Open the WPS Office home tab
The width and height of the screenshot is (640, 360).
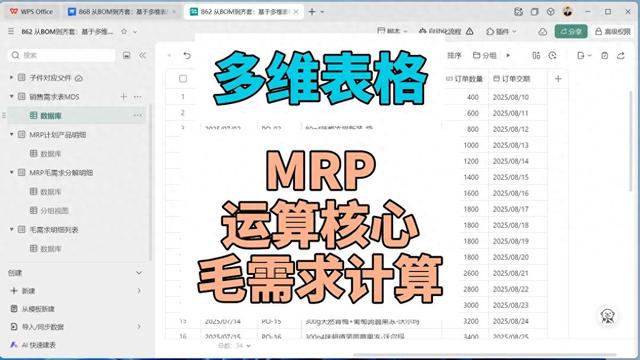pos(31,12)
